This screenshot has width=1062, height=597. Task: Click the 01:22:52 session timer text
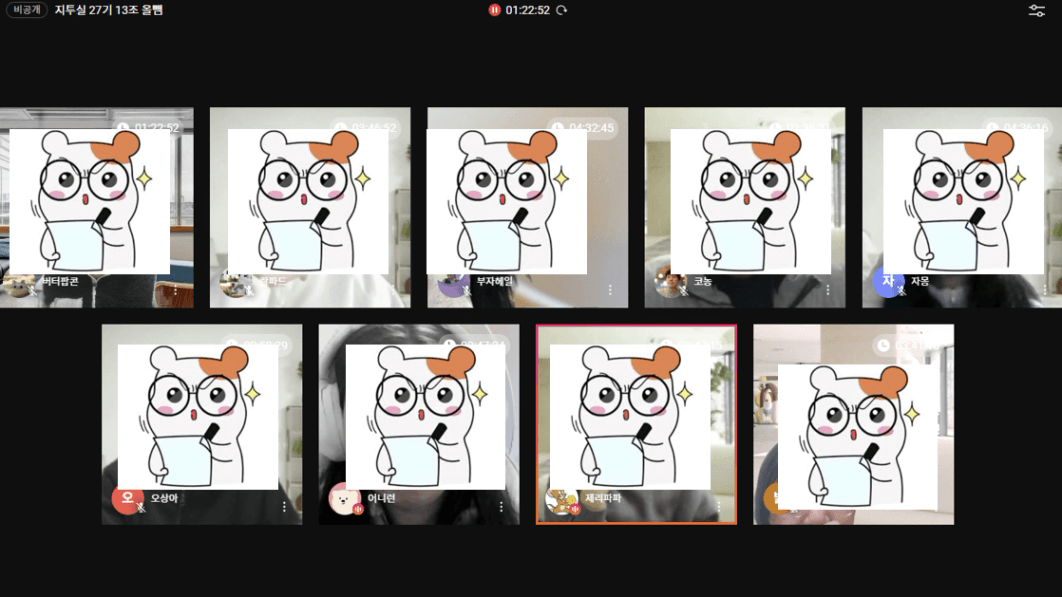tap(528, 10)
